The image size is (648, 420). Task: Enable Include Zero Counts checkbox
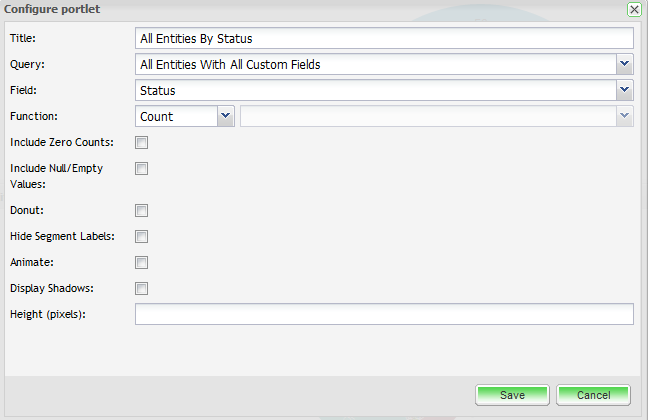pyautogui.click(x=142, y=143)
